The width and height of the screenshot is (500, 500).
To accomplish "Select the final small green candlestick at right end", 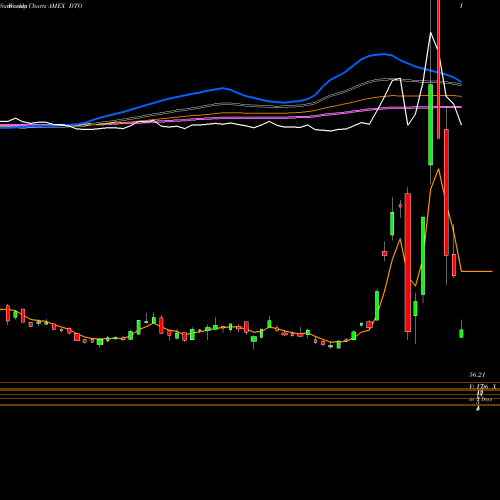I will 461,333.
